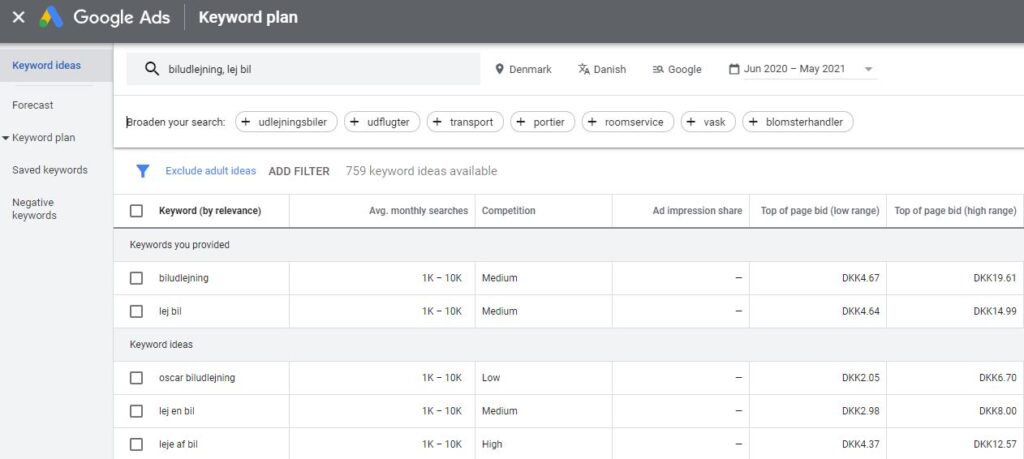This screenshot has height=459, width=1024.
Task: Click the DKK2.05 bid value
Action: 860,378
